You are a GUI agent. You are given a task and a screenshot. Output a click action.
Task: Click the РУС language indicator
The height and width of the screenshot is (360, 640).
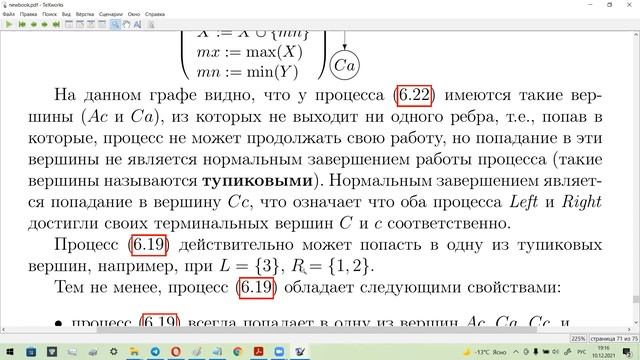tap(581, 352)
